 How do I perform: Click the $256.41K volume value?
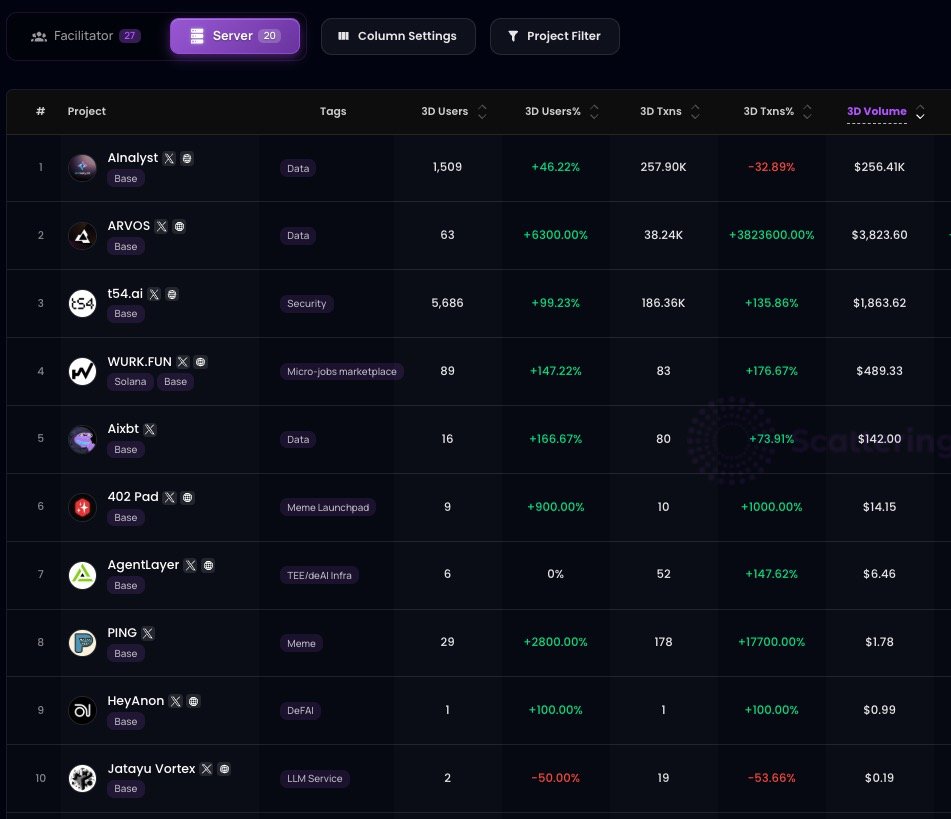tap(879, 167)
